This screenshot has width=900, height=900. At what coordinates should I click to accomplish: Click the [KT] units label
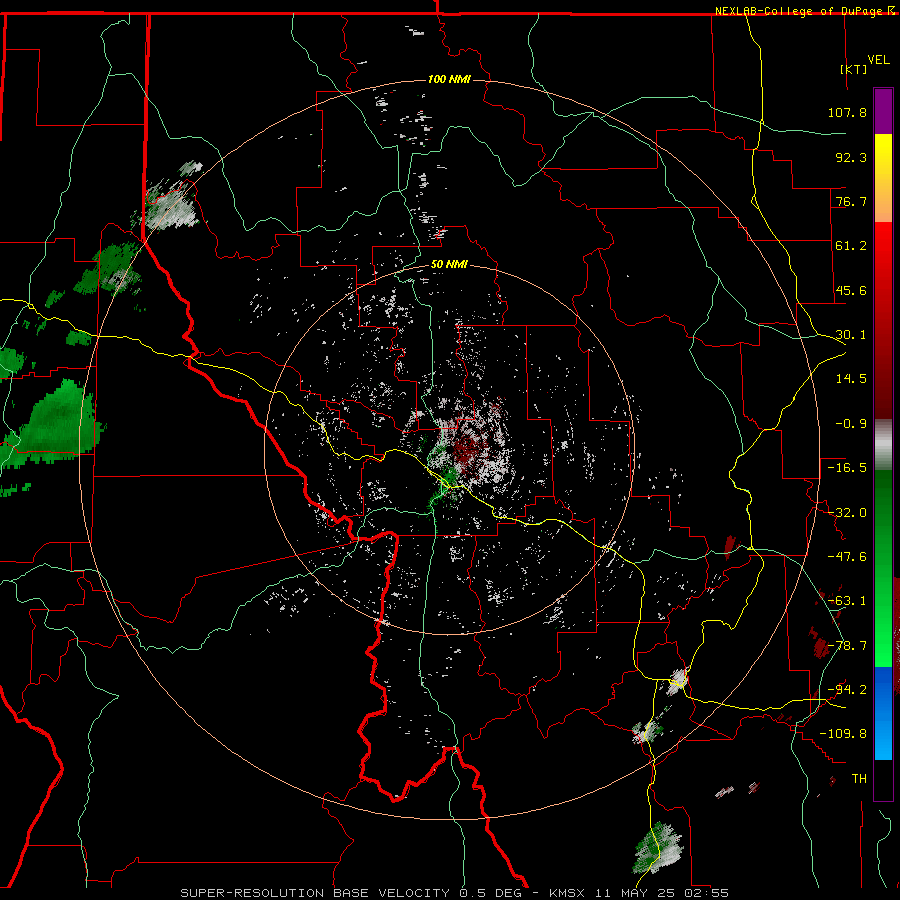(x=853, y=69)
